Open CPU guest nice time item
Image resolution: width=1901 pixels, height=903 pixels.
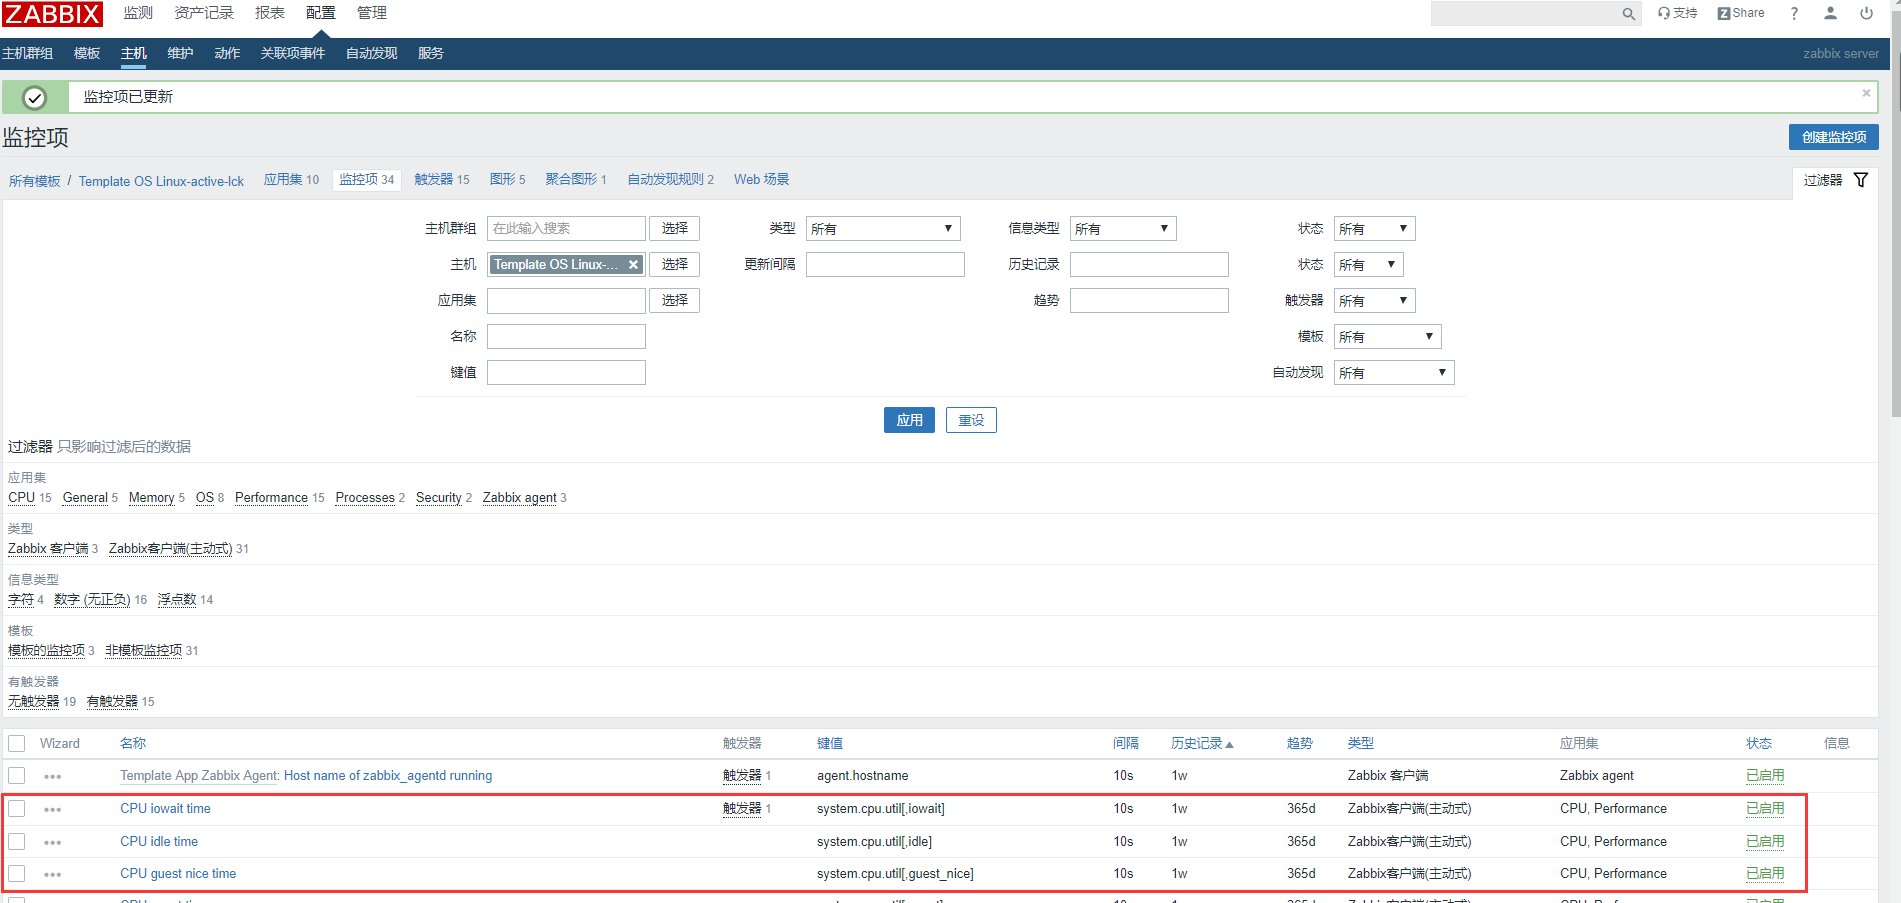pyautogui.click(x=178, y=874)
